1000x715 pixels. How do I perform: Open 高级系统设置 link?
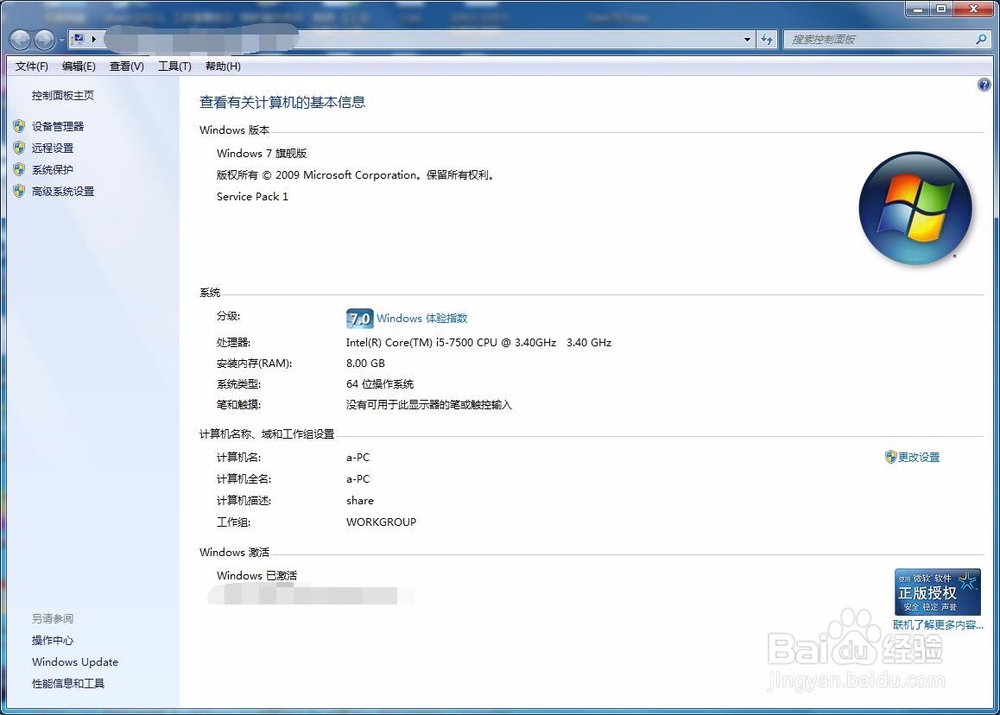pos(63,191)
